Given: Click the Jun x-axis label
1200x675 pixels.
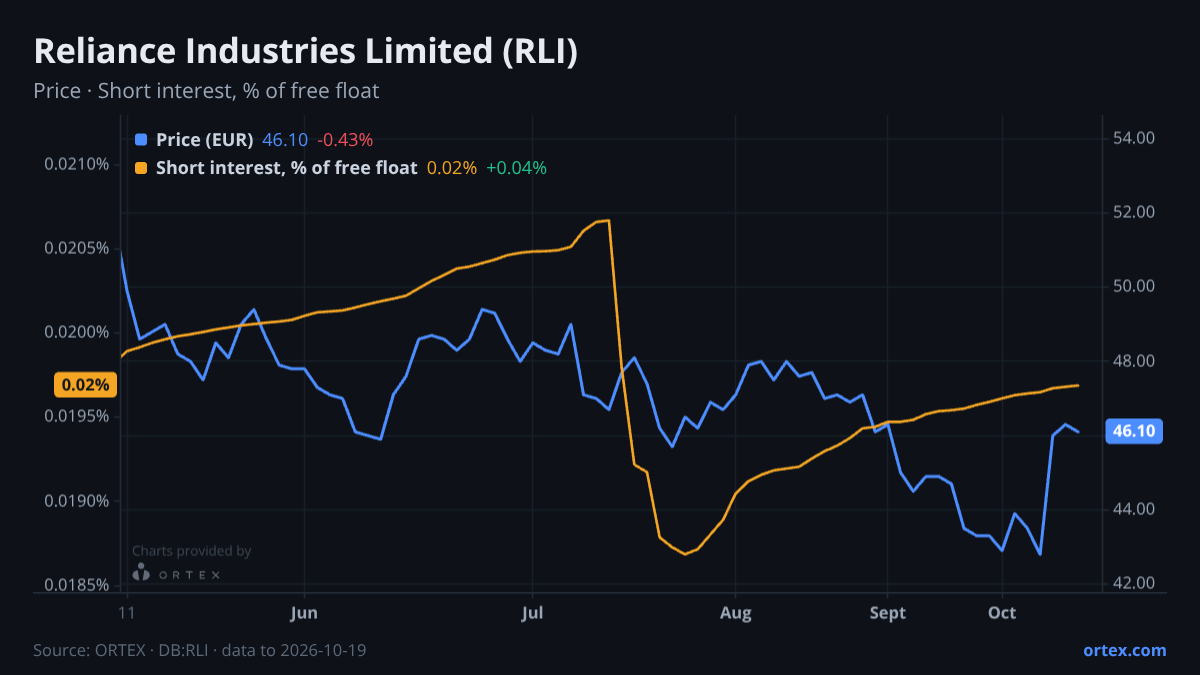Looking at the screenshot, I should [x=303, y=612].
